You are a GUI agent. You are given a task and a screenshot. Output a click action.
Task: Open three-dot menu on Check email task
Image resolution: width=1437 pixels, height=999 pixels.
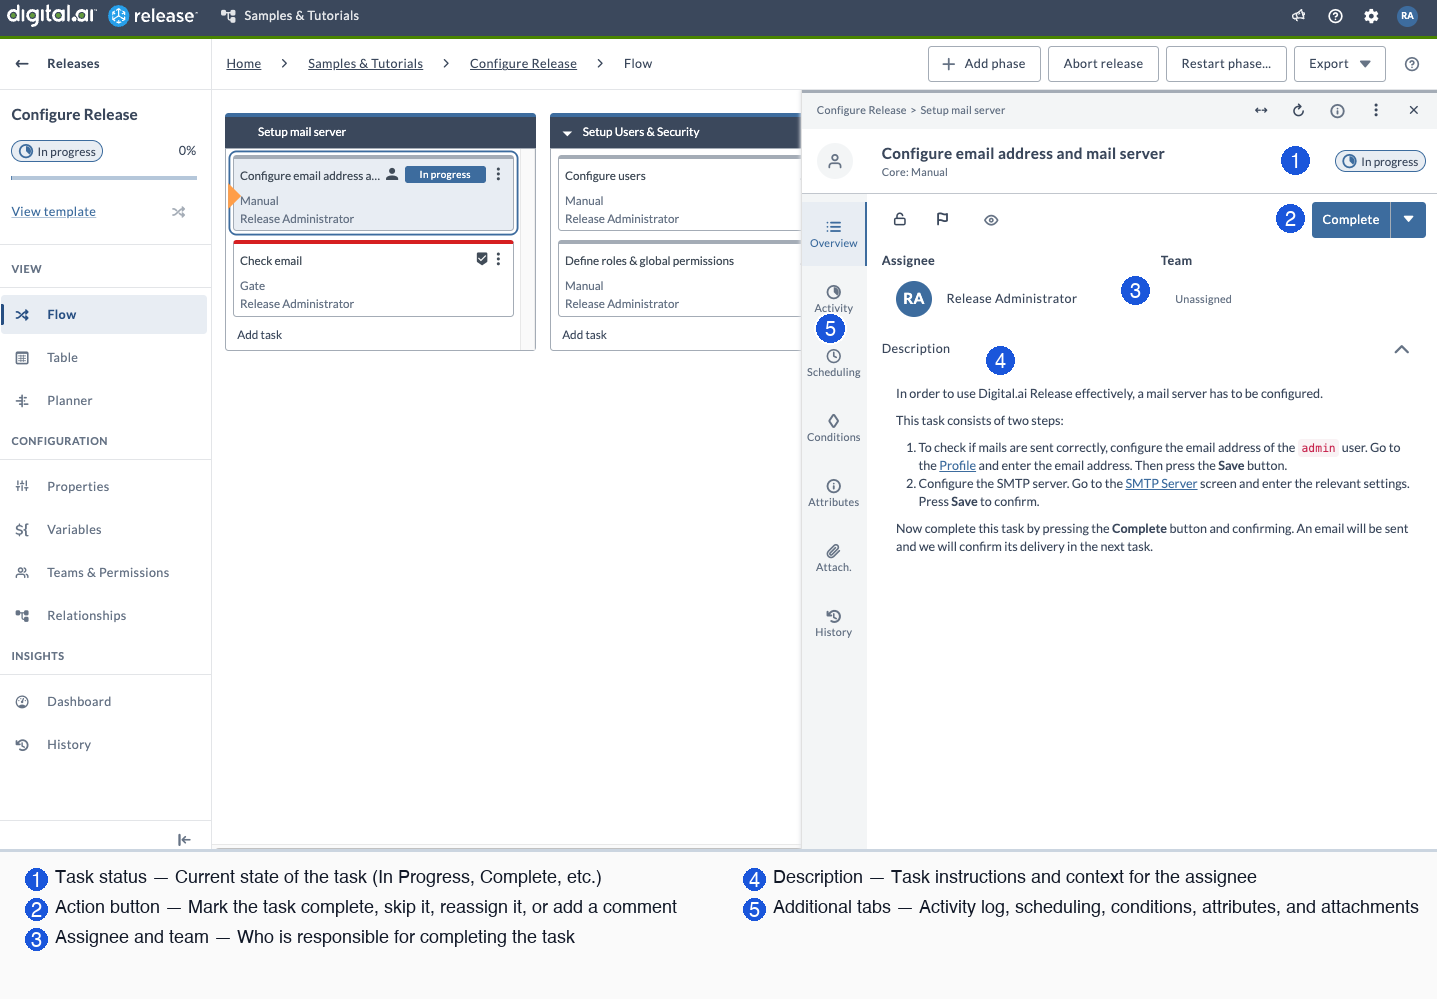(498, 259)
